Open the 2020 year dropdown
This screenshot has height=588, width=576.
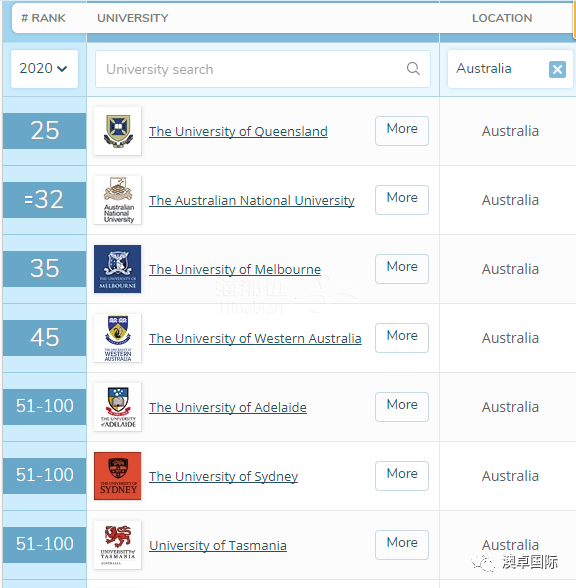pos(44,69)
